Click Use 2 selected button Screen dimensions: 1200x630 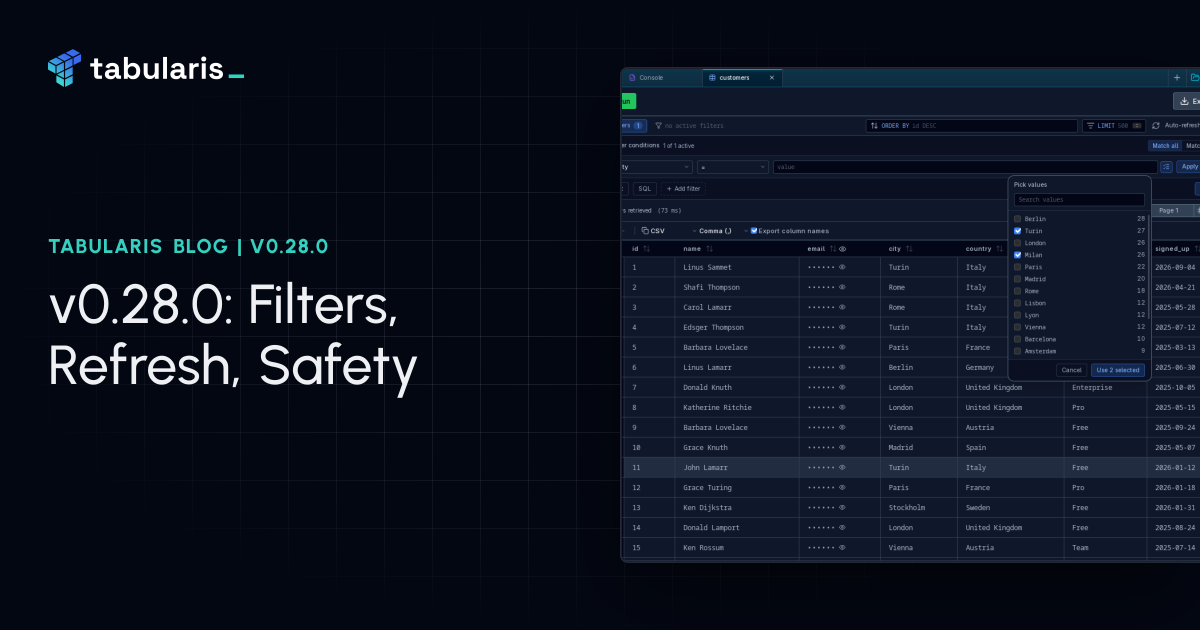1117,370
